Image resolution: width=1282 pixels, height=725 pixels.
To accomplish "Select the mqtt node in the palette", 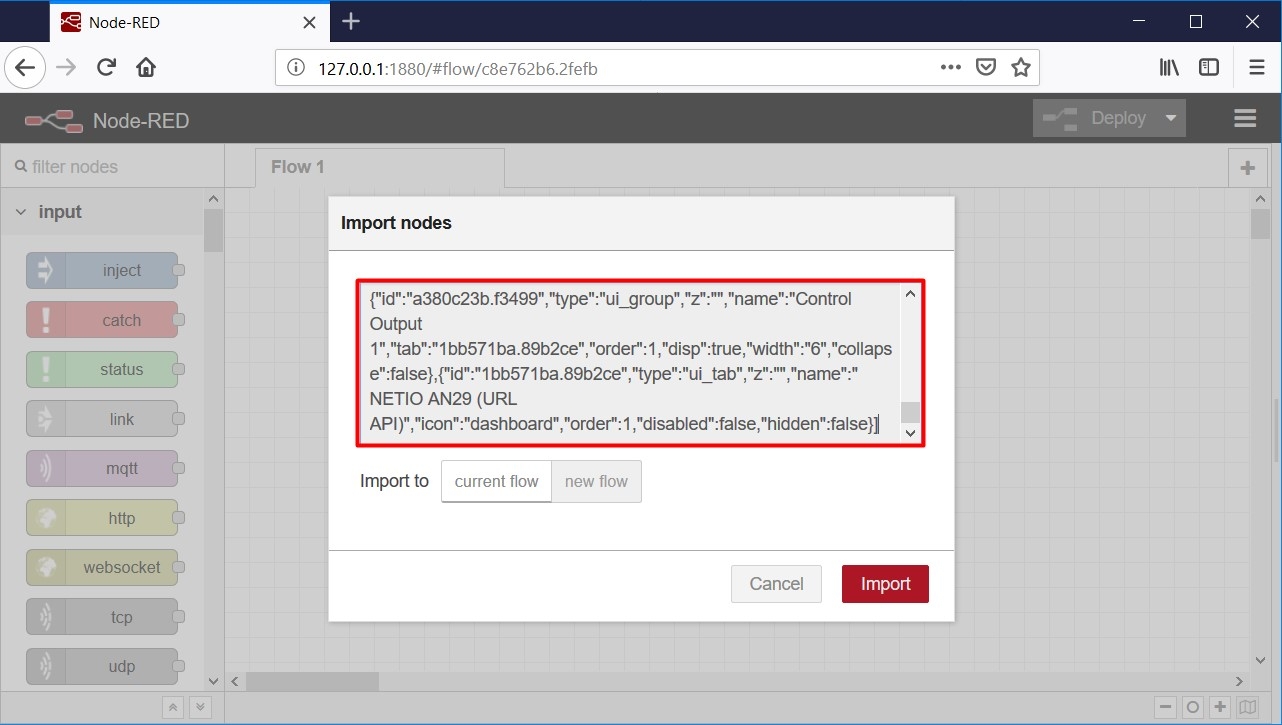I will coord(102,468).
